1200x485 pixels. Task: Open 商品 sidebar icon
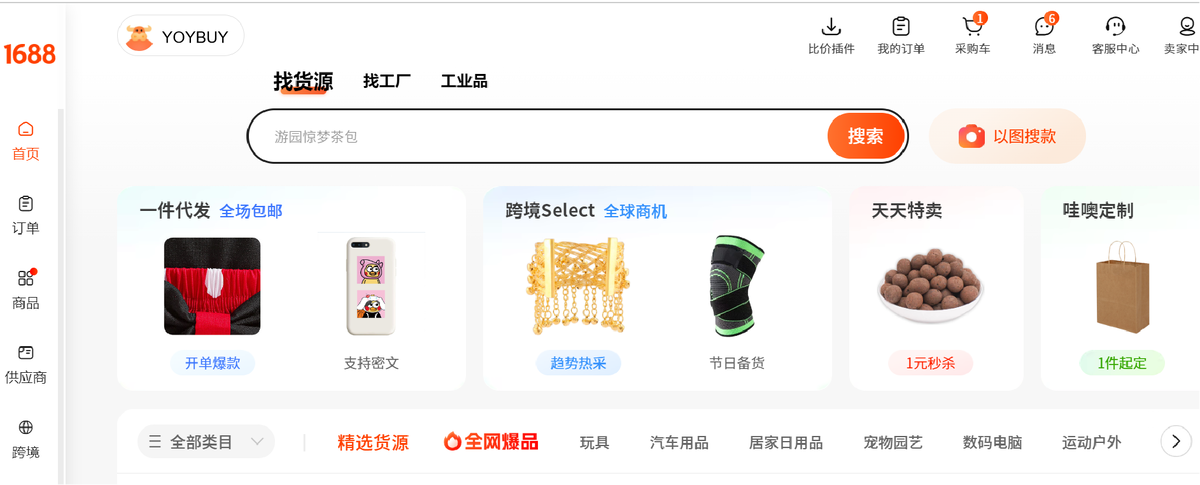coord(26,290)
